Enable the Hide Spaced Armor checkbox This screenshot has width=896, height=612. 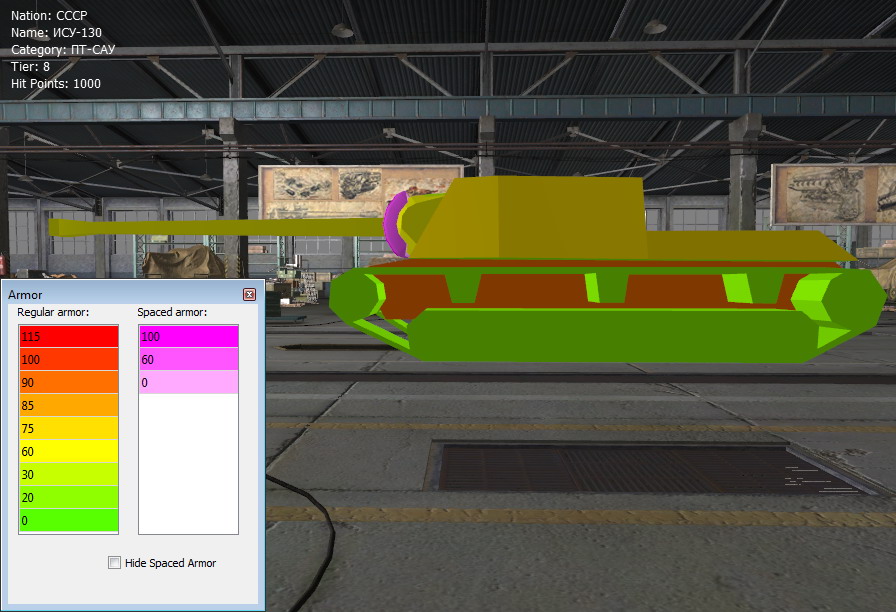click(x=114, y=563)
